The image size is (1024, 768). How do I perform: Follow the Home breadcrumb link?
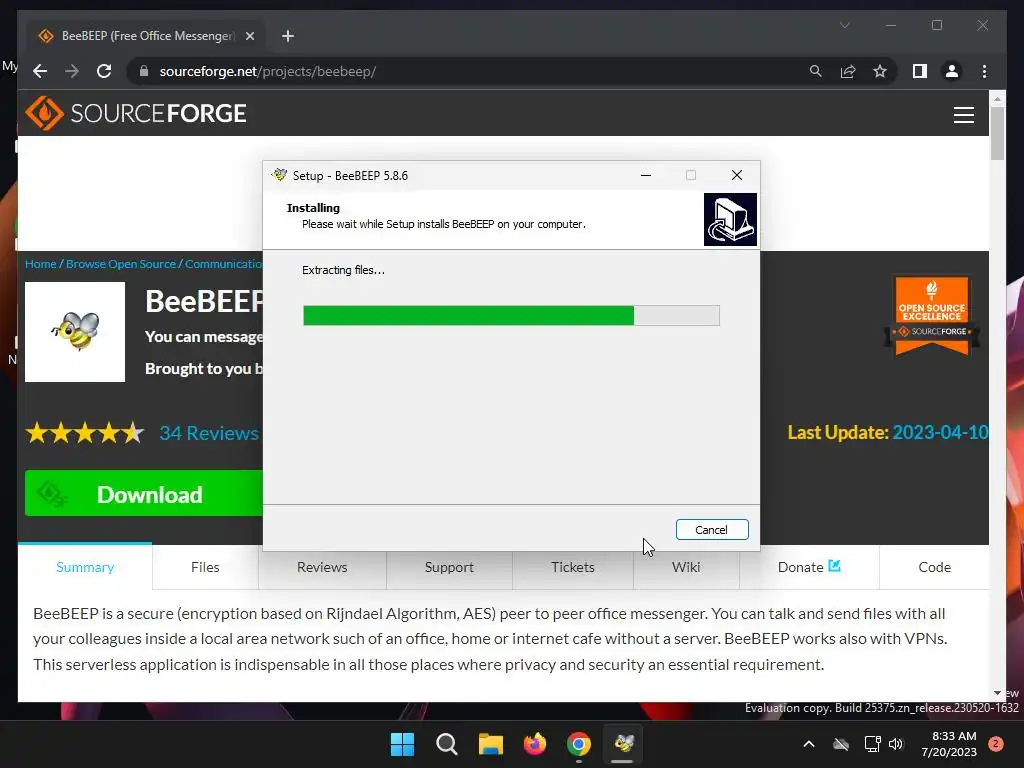(x=40, y=264)
